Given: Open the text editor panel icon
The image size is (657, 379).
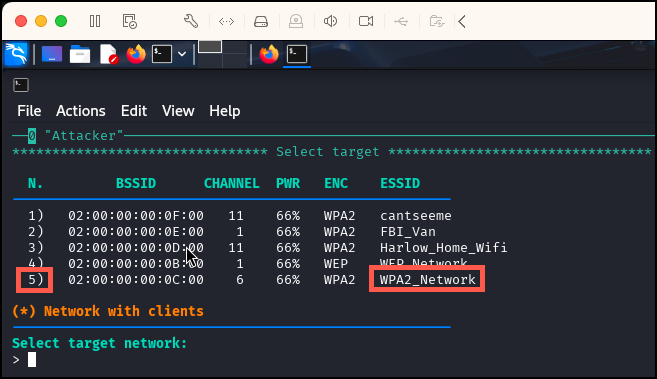Looking at the screenshot, I should 109,54.
